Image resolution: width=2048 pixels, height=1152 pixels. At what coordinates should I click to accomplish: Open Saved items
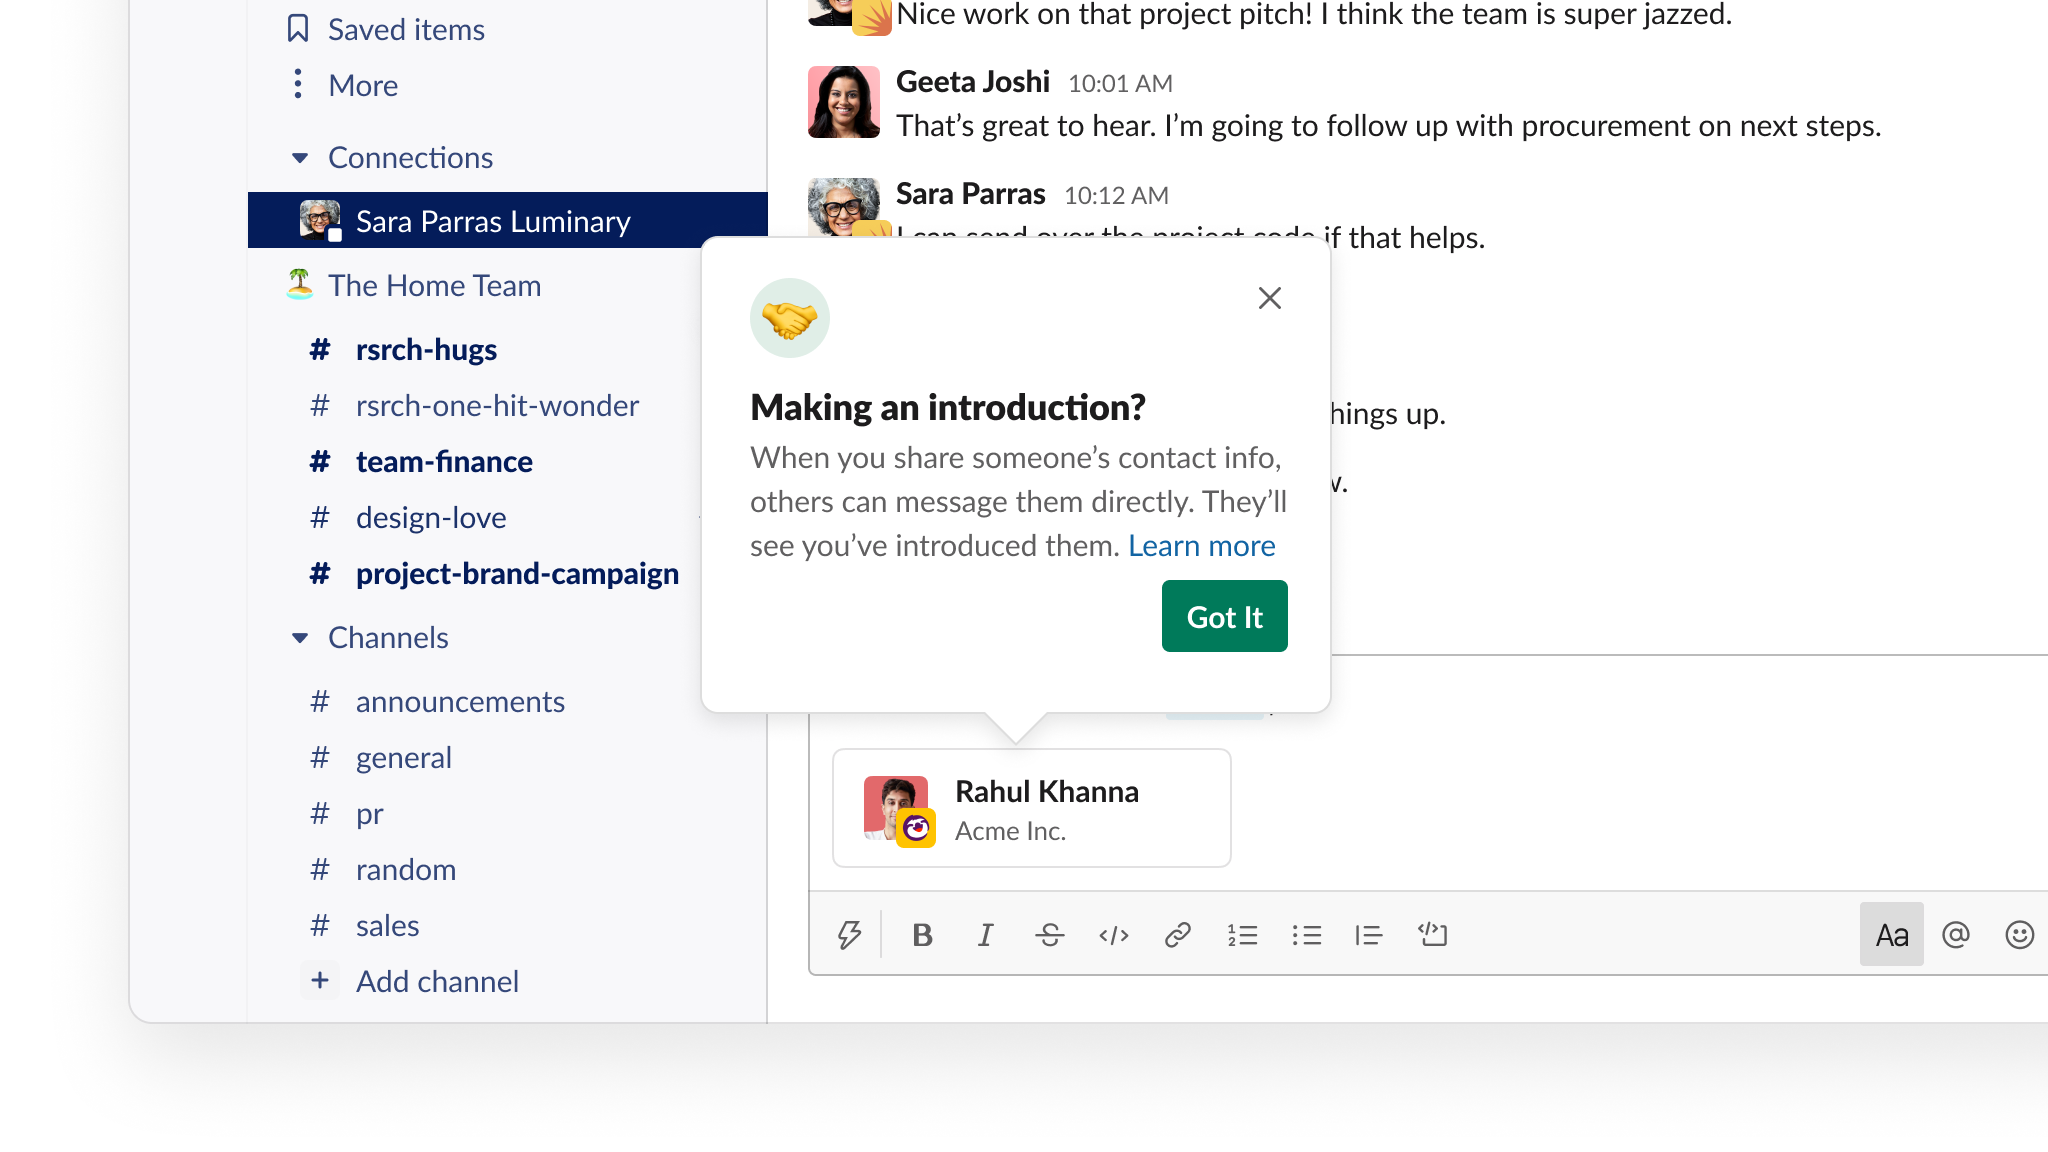406,29
